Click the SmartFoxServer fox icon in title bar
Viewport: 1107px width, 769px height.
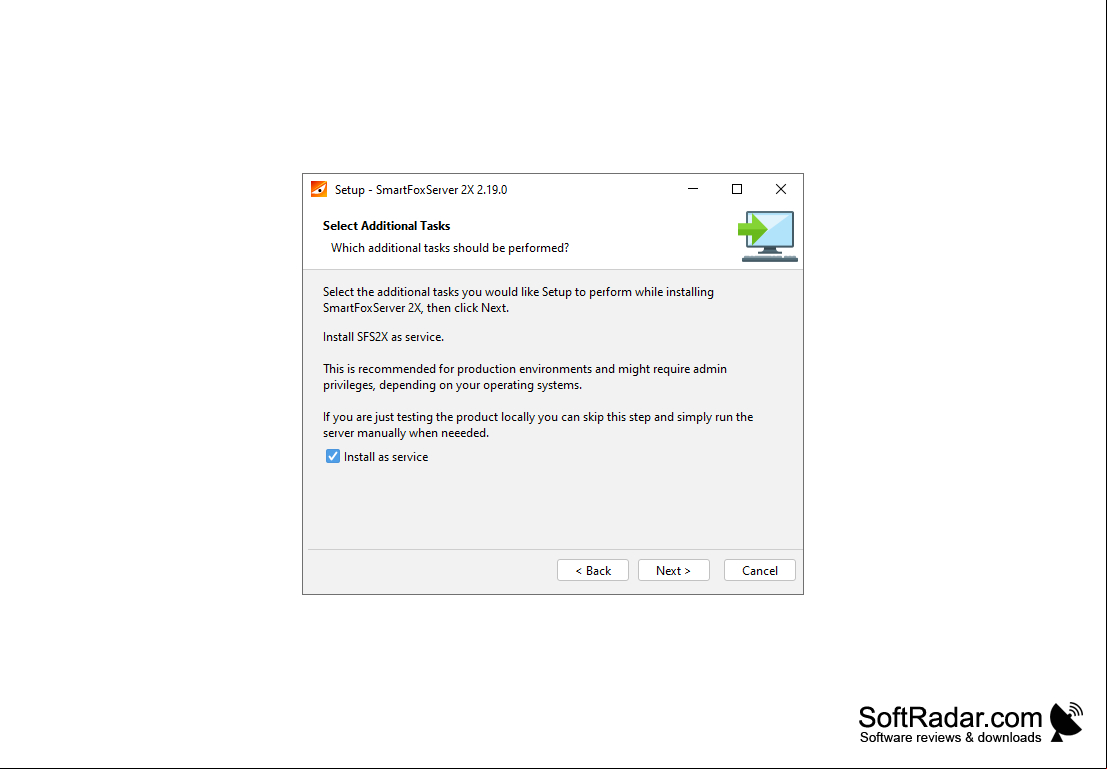point(318,189)
